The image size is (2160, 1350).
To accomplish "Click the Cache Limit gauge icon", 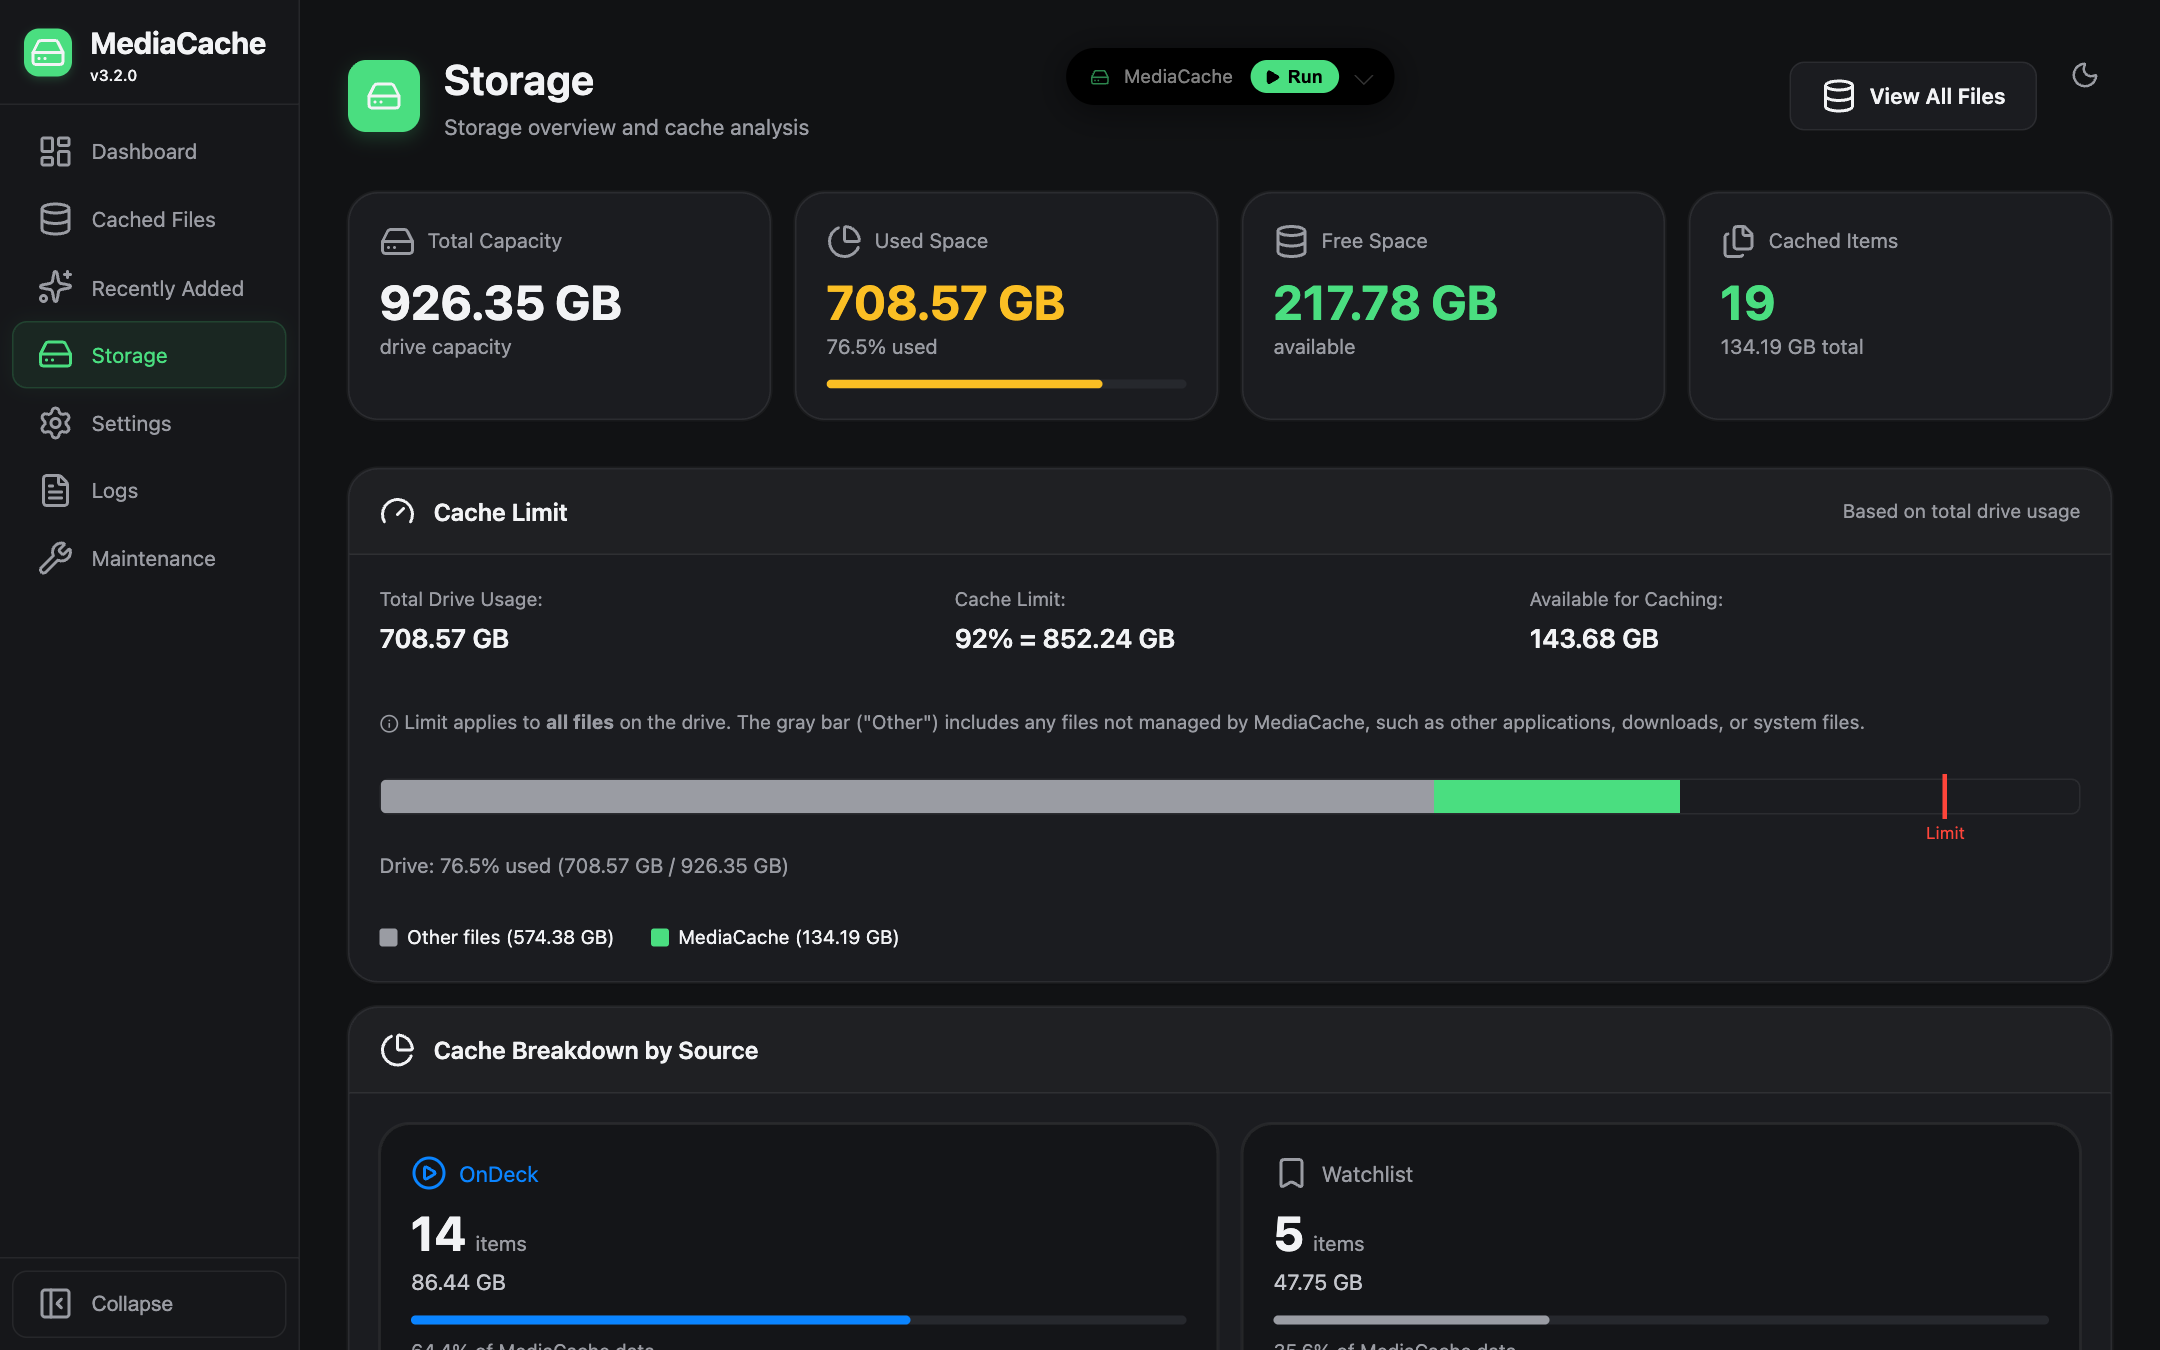I will [x=397, y=512].
